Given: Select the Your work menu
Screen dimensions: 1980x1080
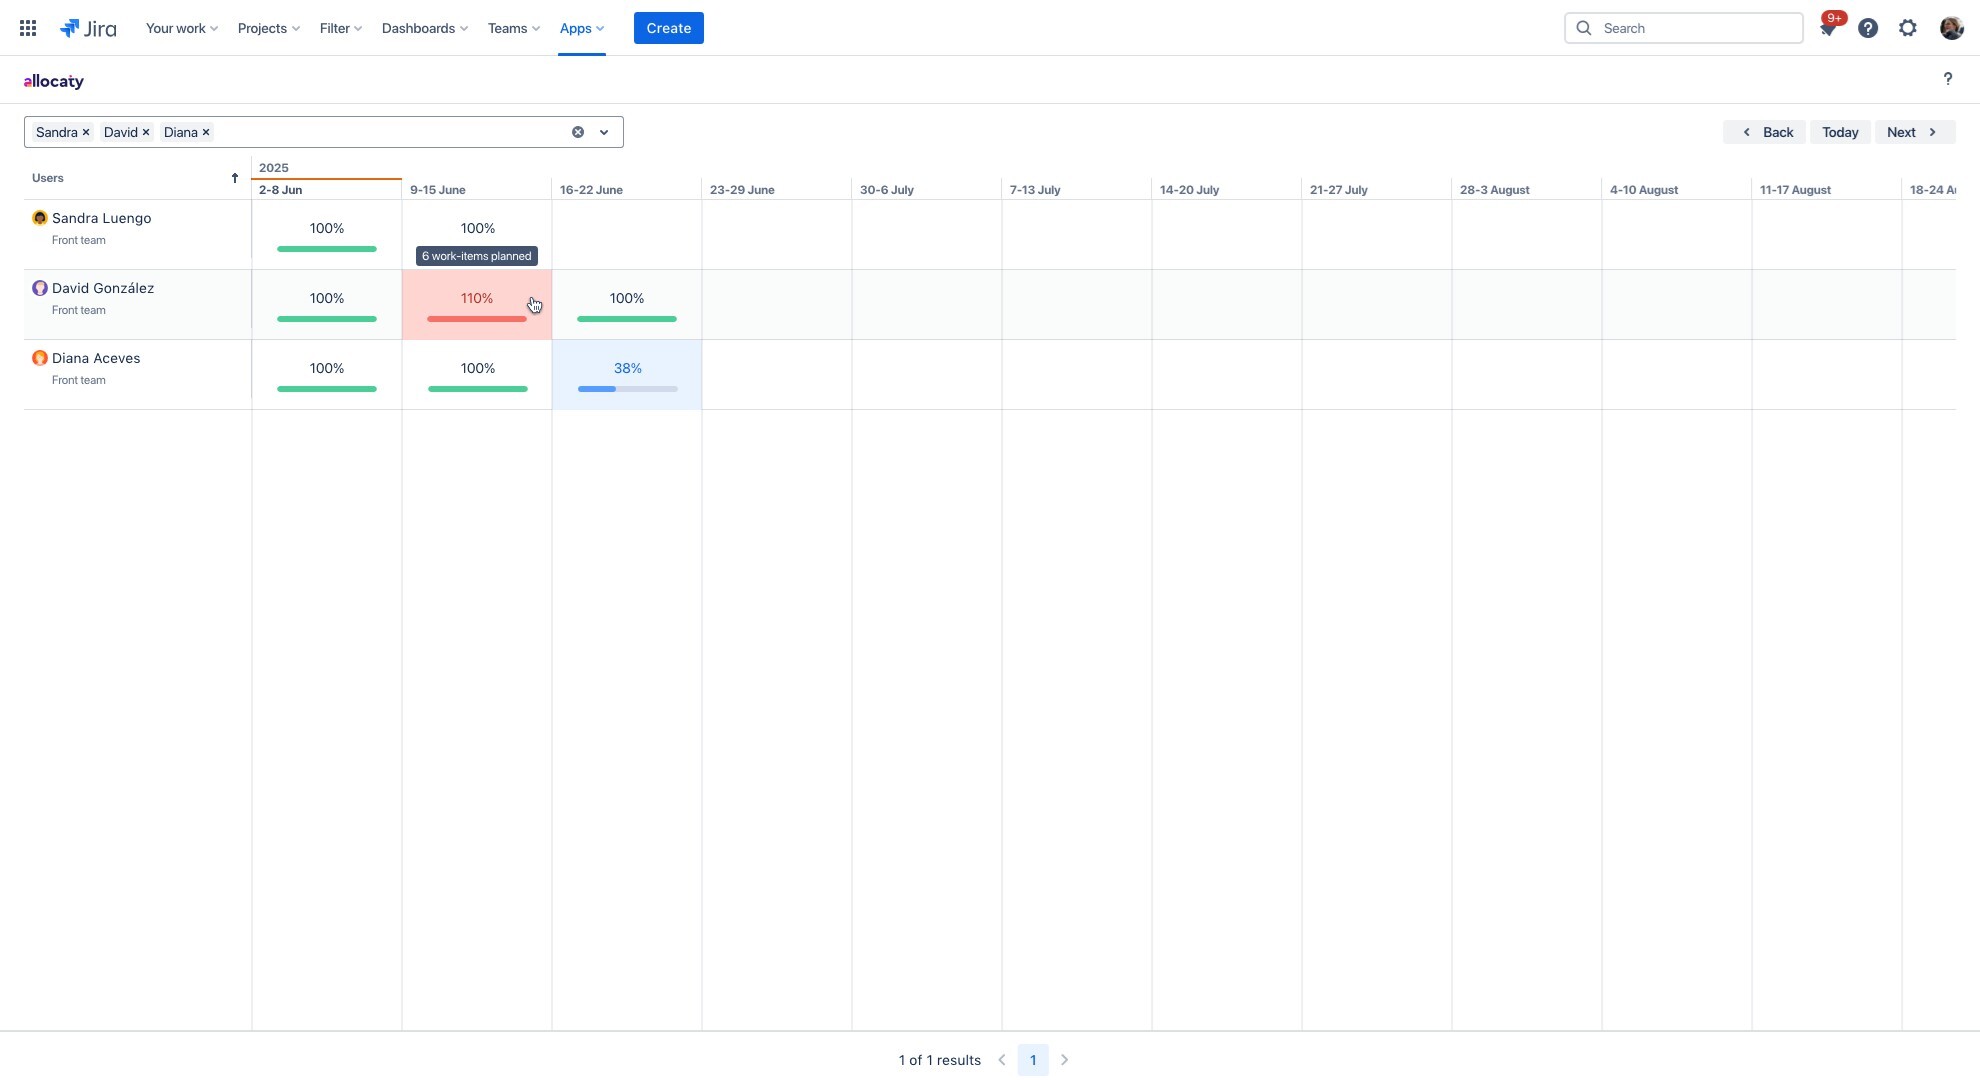Looking at the screenshot, I should (x=180, y=28).
